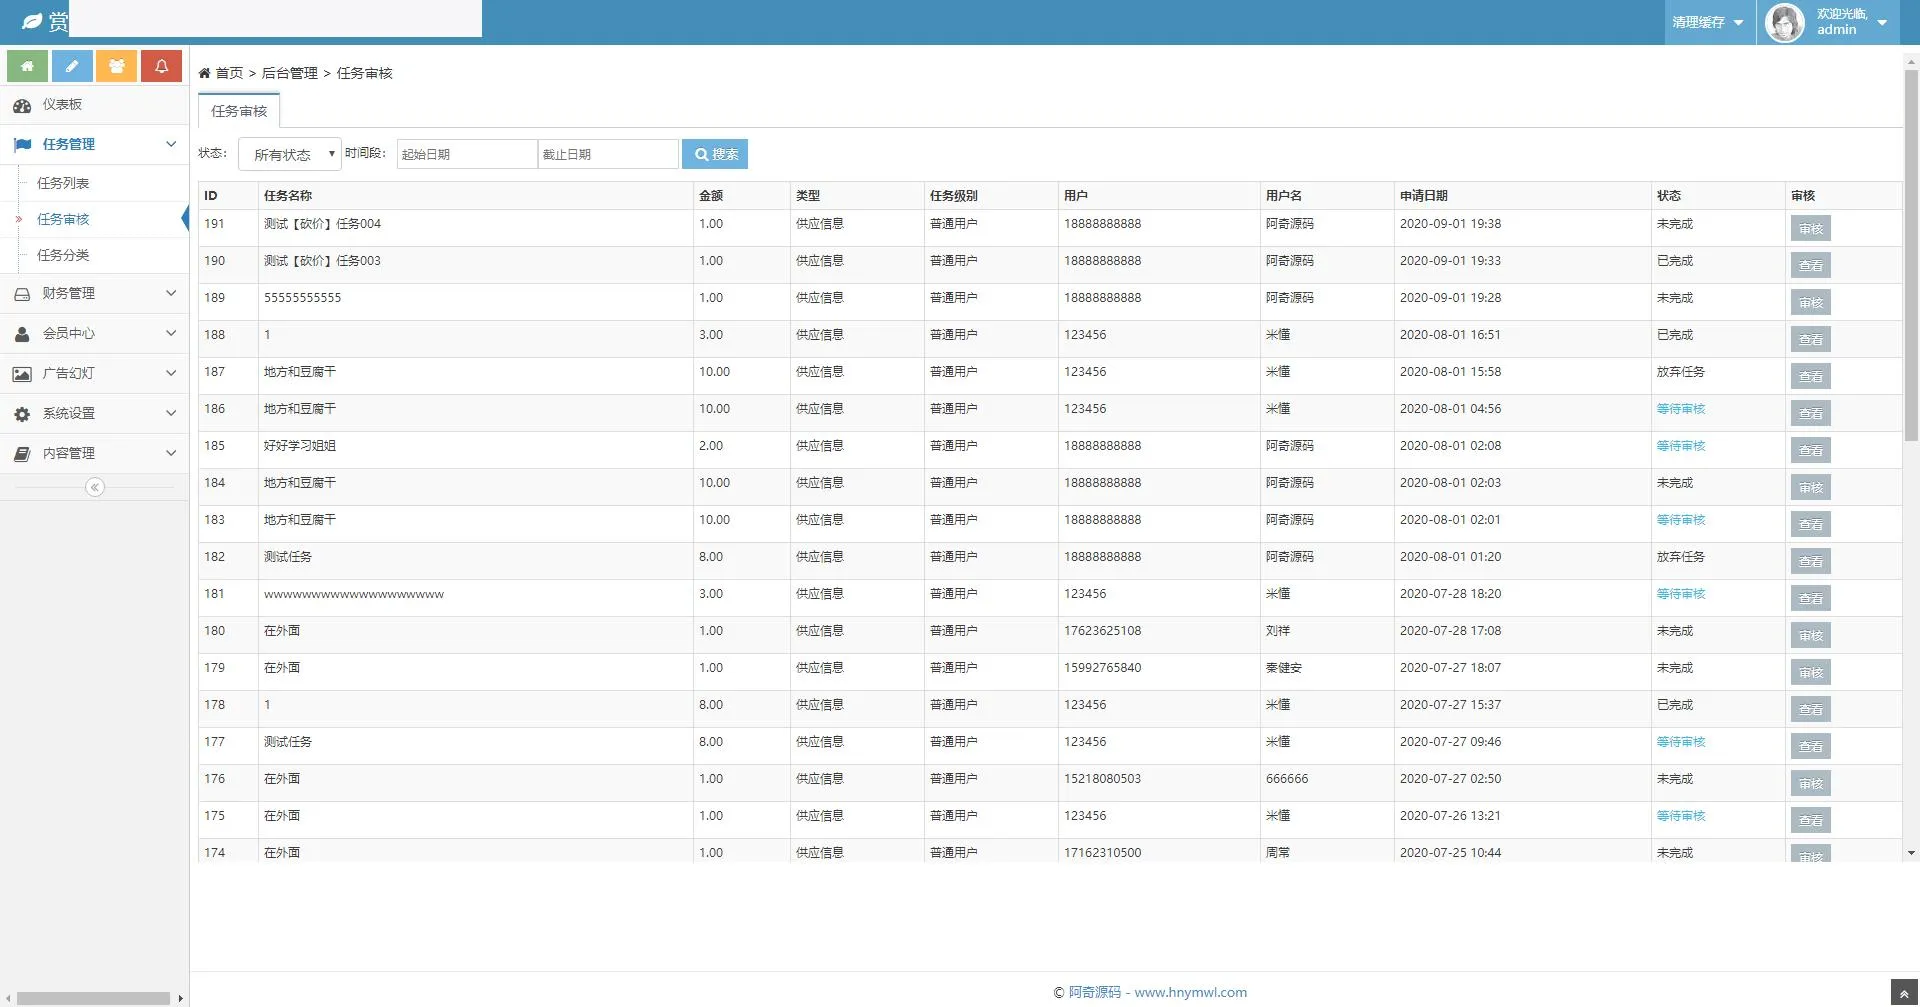Click 审核 button for task 189

[x=1811, y=302]
